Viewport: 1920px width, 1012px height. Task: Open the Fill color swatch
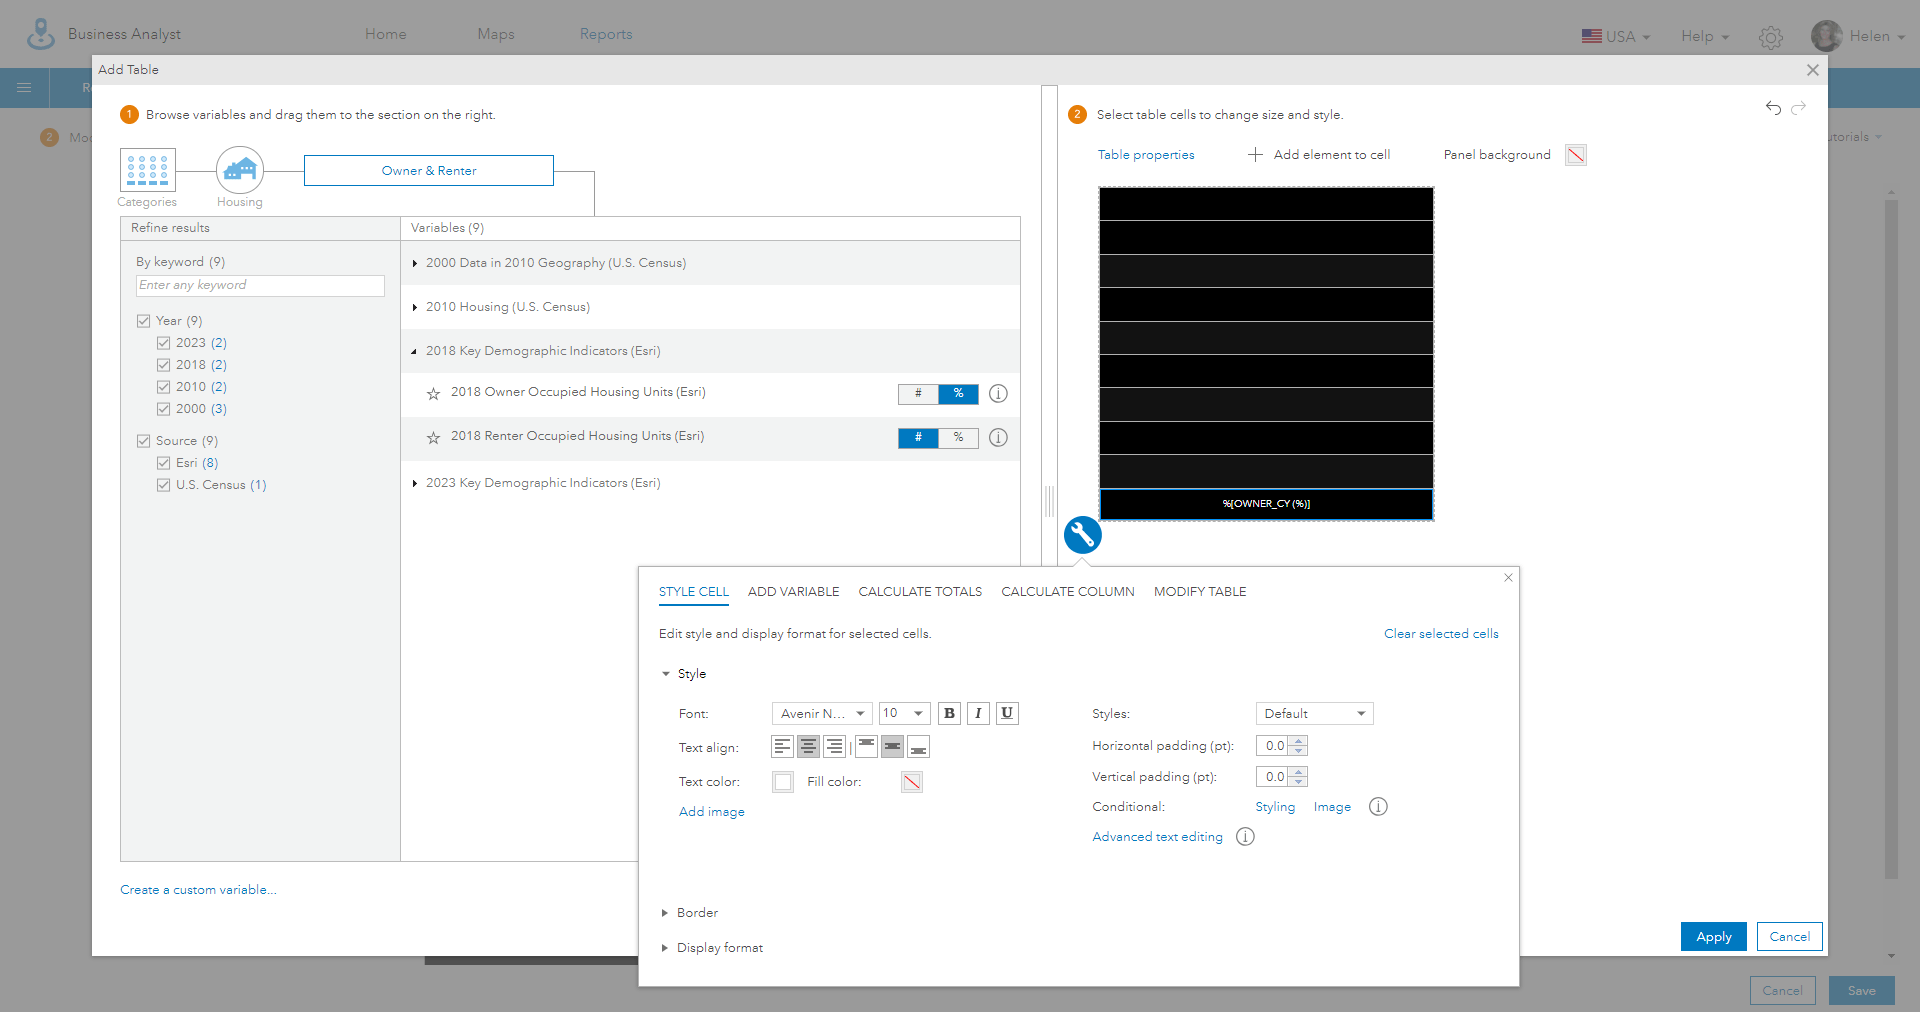912,782
